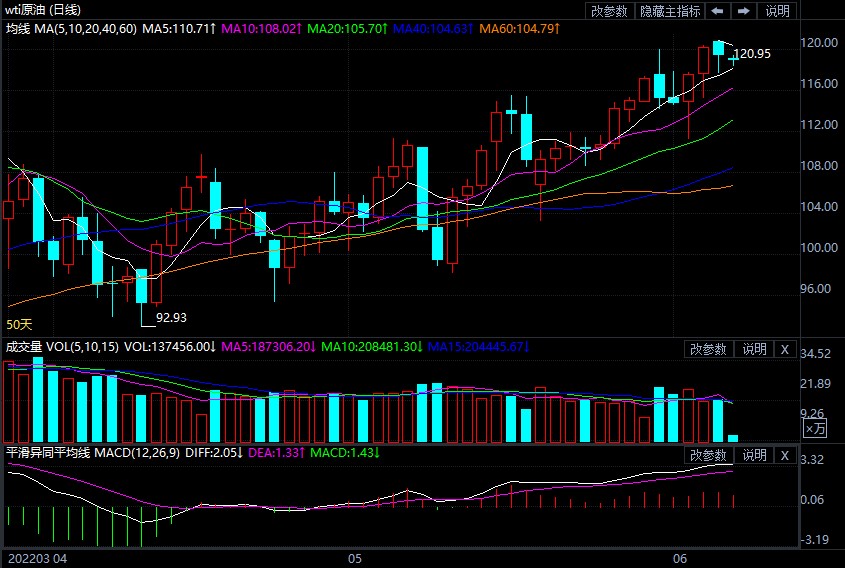Close the 成交量 volume indicator panel
The image size is (845, 568).
click(785, 349)
